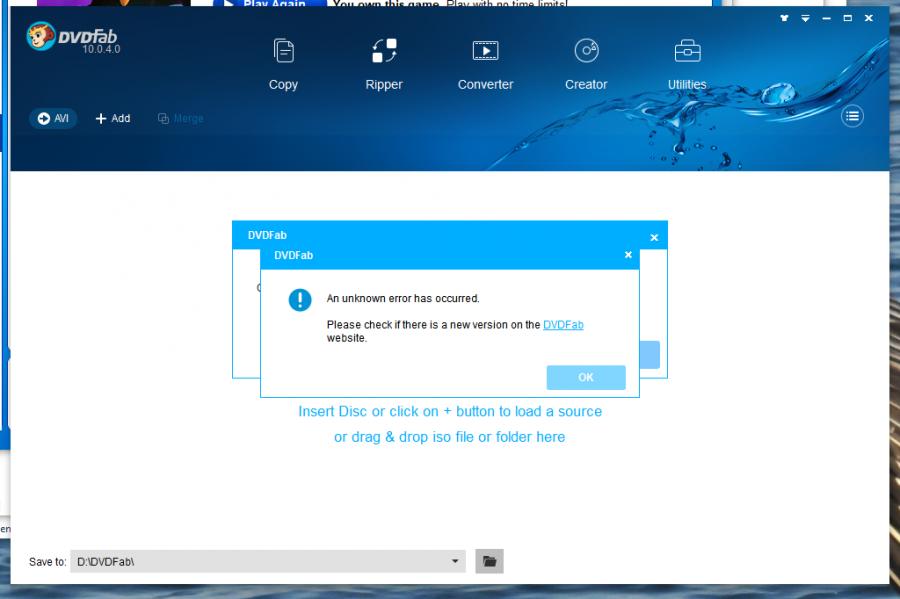Open the Copy module
900x599 pixels.
pyautogui.click(x=283, y=63)
